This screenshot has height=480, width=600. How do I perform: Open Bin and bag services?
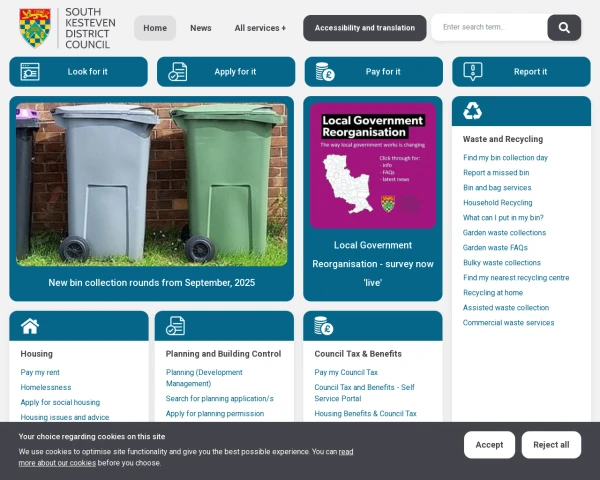coord(497,188)
